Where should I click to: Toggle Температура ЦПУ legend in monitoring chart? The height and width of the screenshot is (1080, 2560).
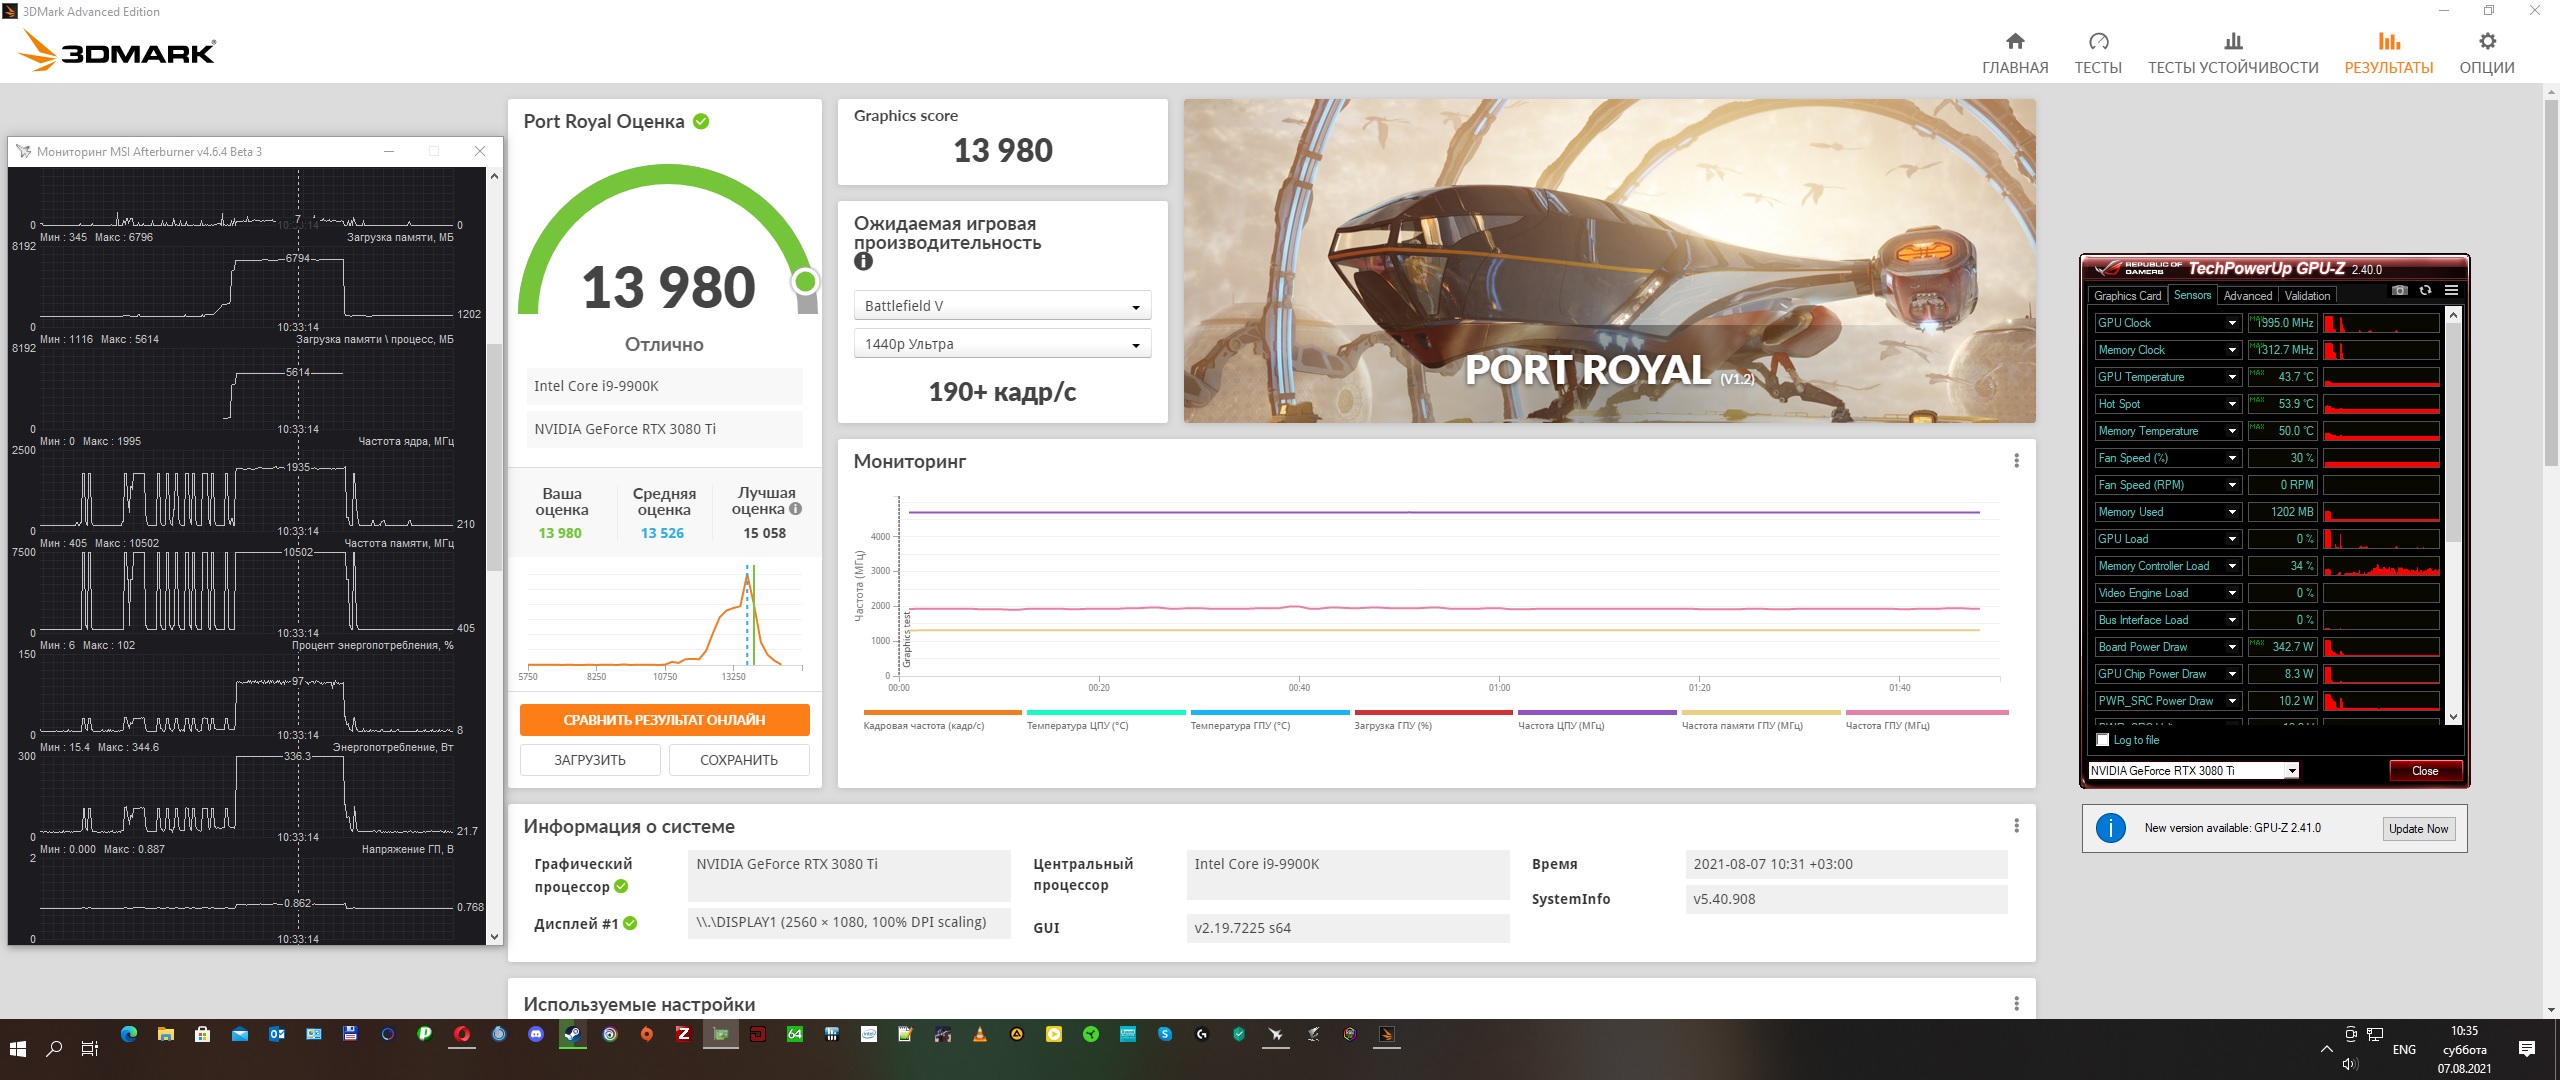[1106, 721]
